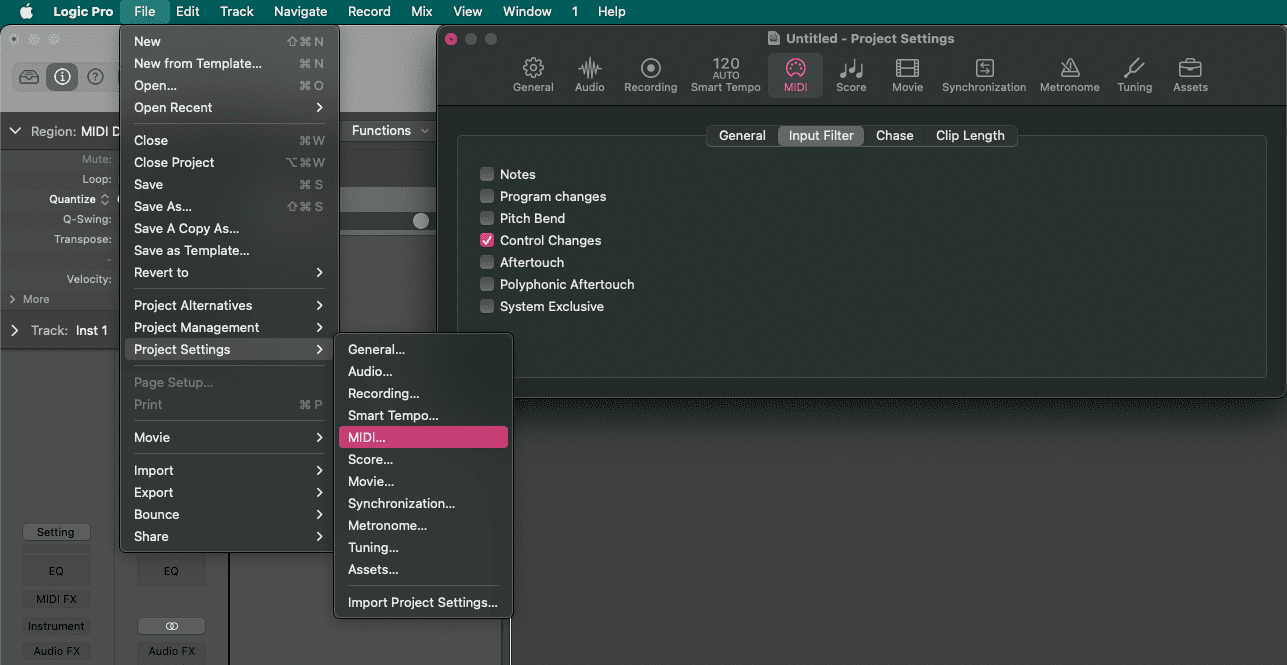The height and width of the screenshot is (665, 1287).
Task: Expand Project Alternatives submenu
Action: [x=229, y=305]
